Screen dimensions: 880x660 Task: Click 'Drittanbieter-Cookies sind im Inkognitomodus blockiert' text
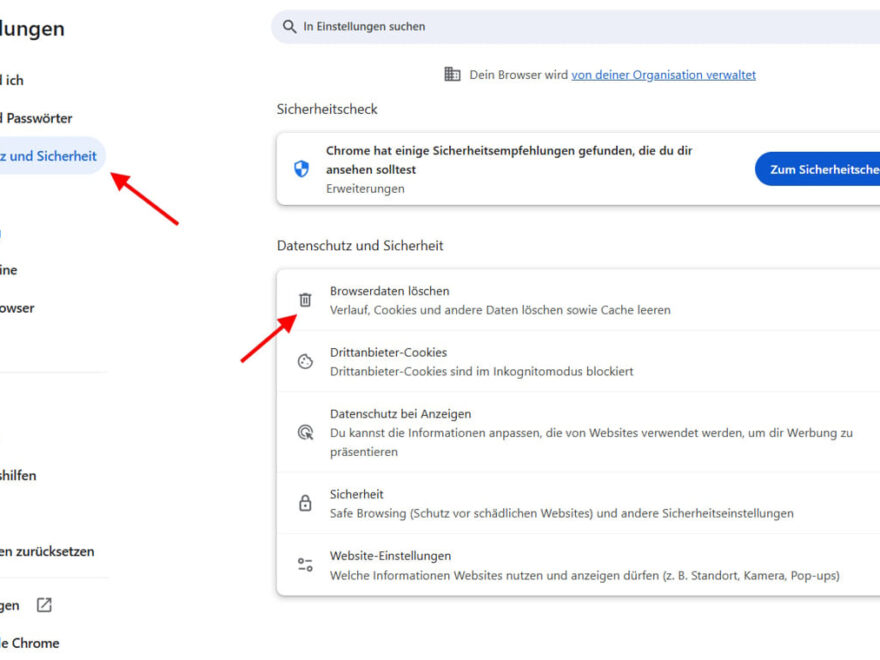[x=482, y=372]
